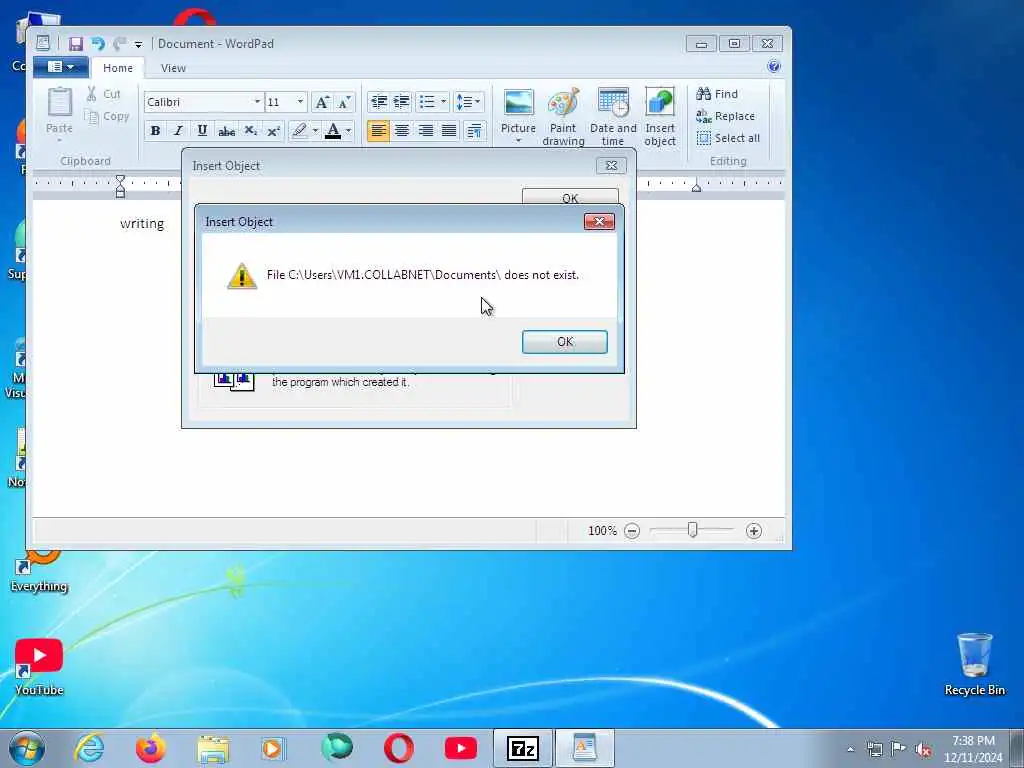Open the line spacing dropdown
The image size is (1024, 768).
point(468,102)
